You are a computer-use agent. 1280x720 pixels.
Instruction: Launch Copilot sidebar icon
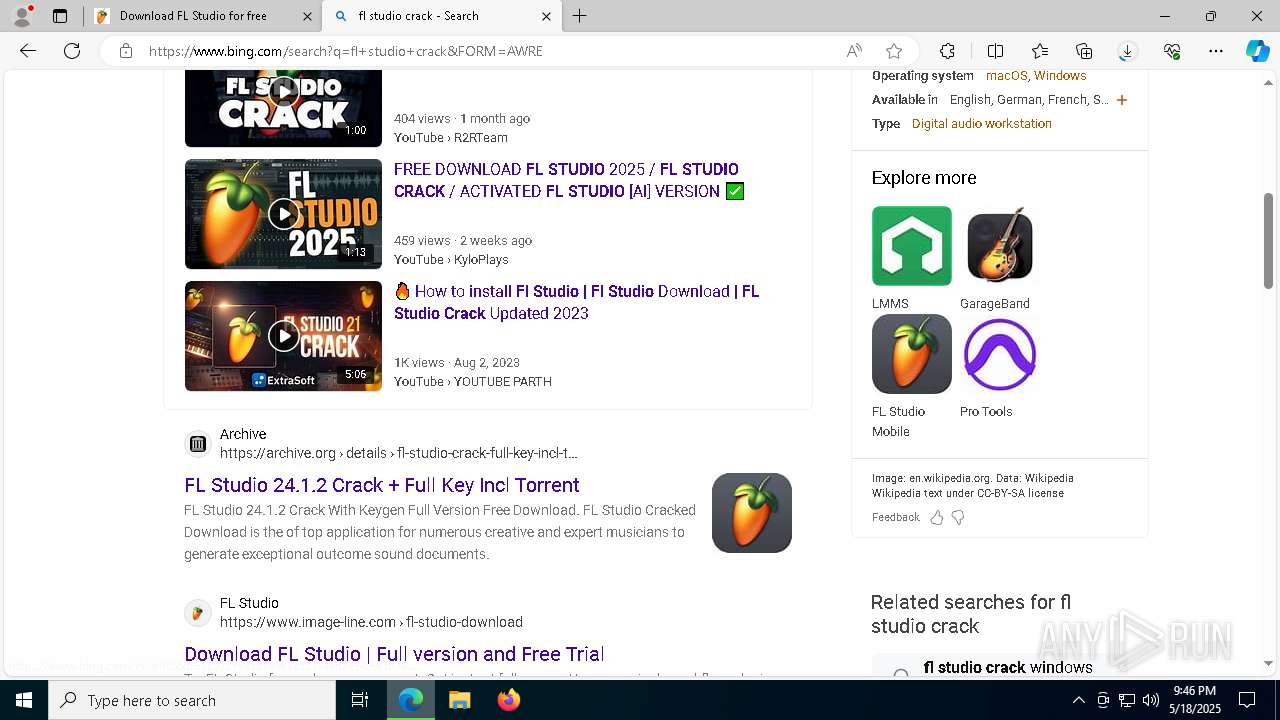(1257, 51)
